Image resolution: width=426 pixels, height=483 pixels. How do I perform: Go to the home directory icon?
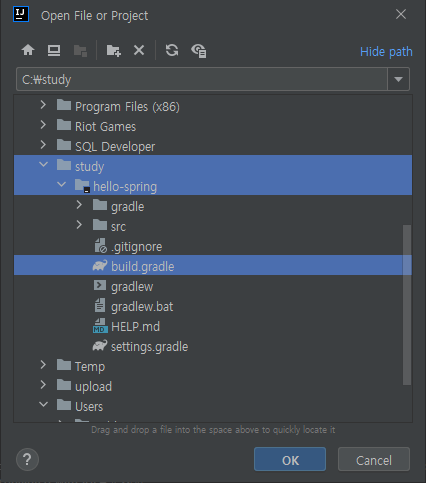click(x=28, y=50)
